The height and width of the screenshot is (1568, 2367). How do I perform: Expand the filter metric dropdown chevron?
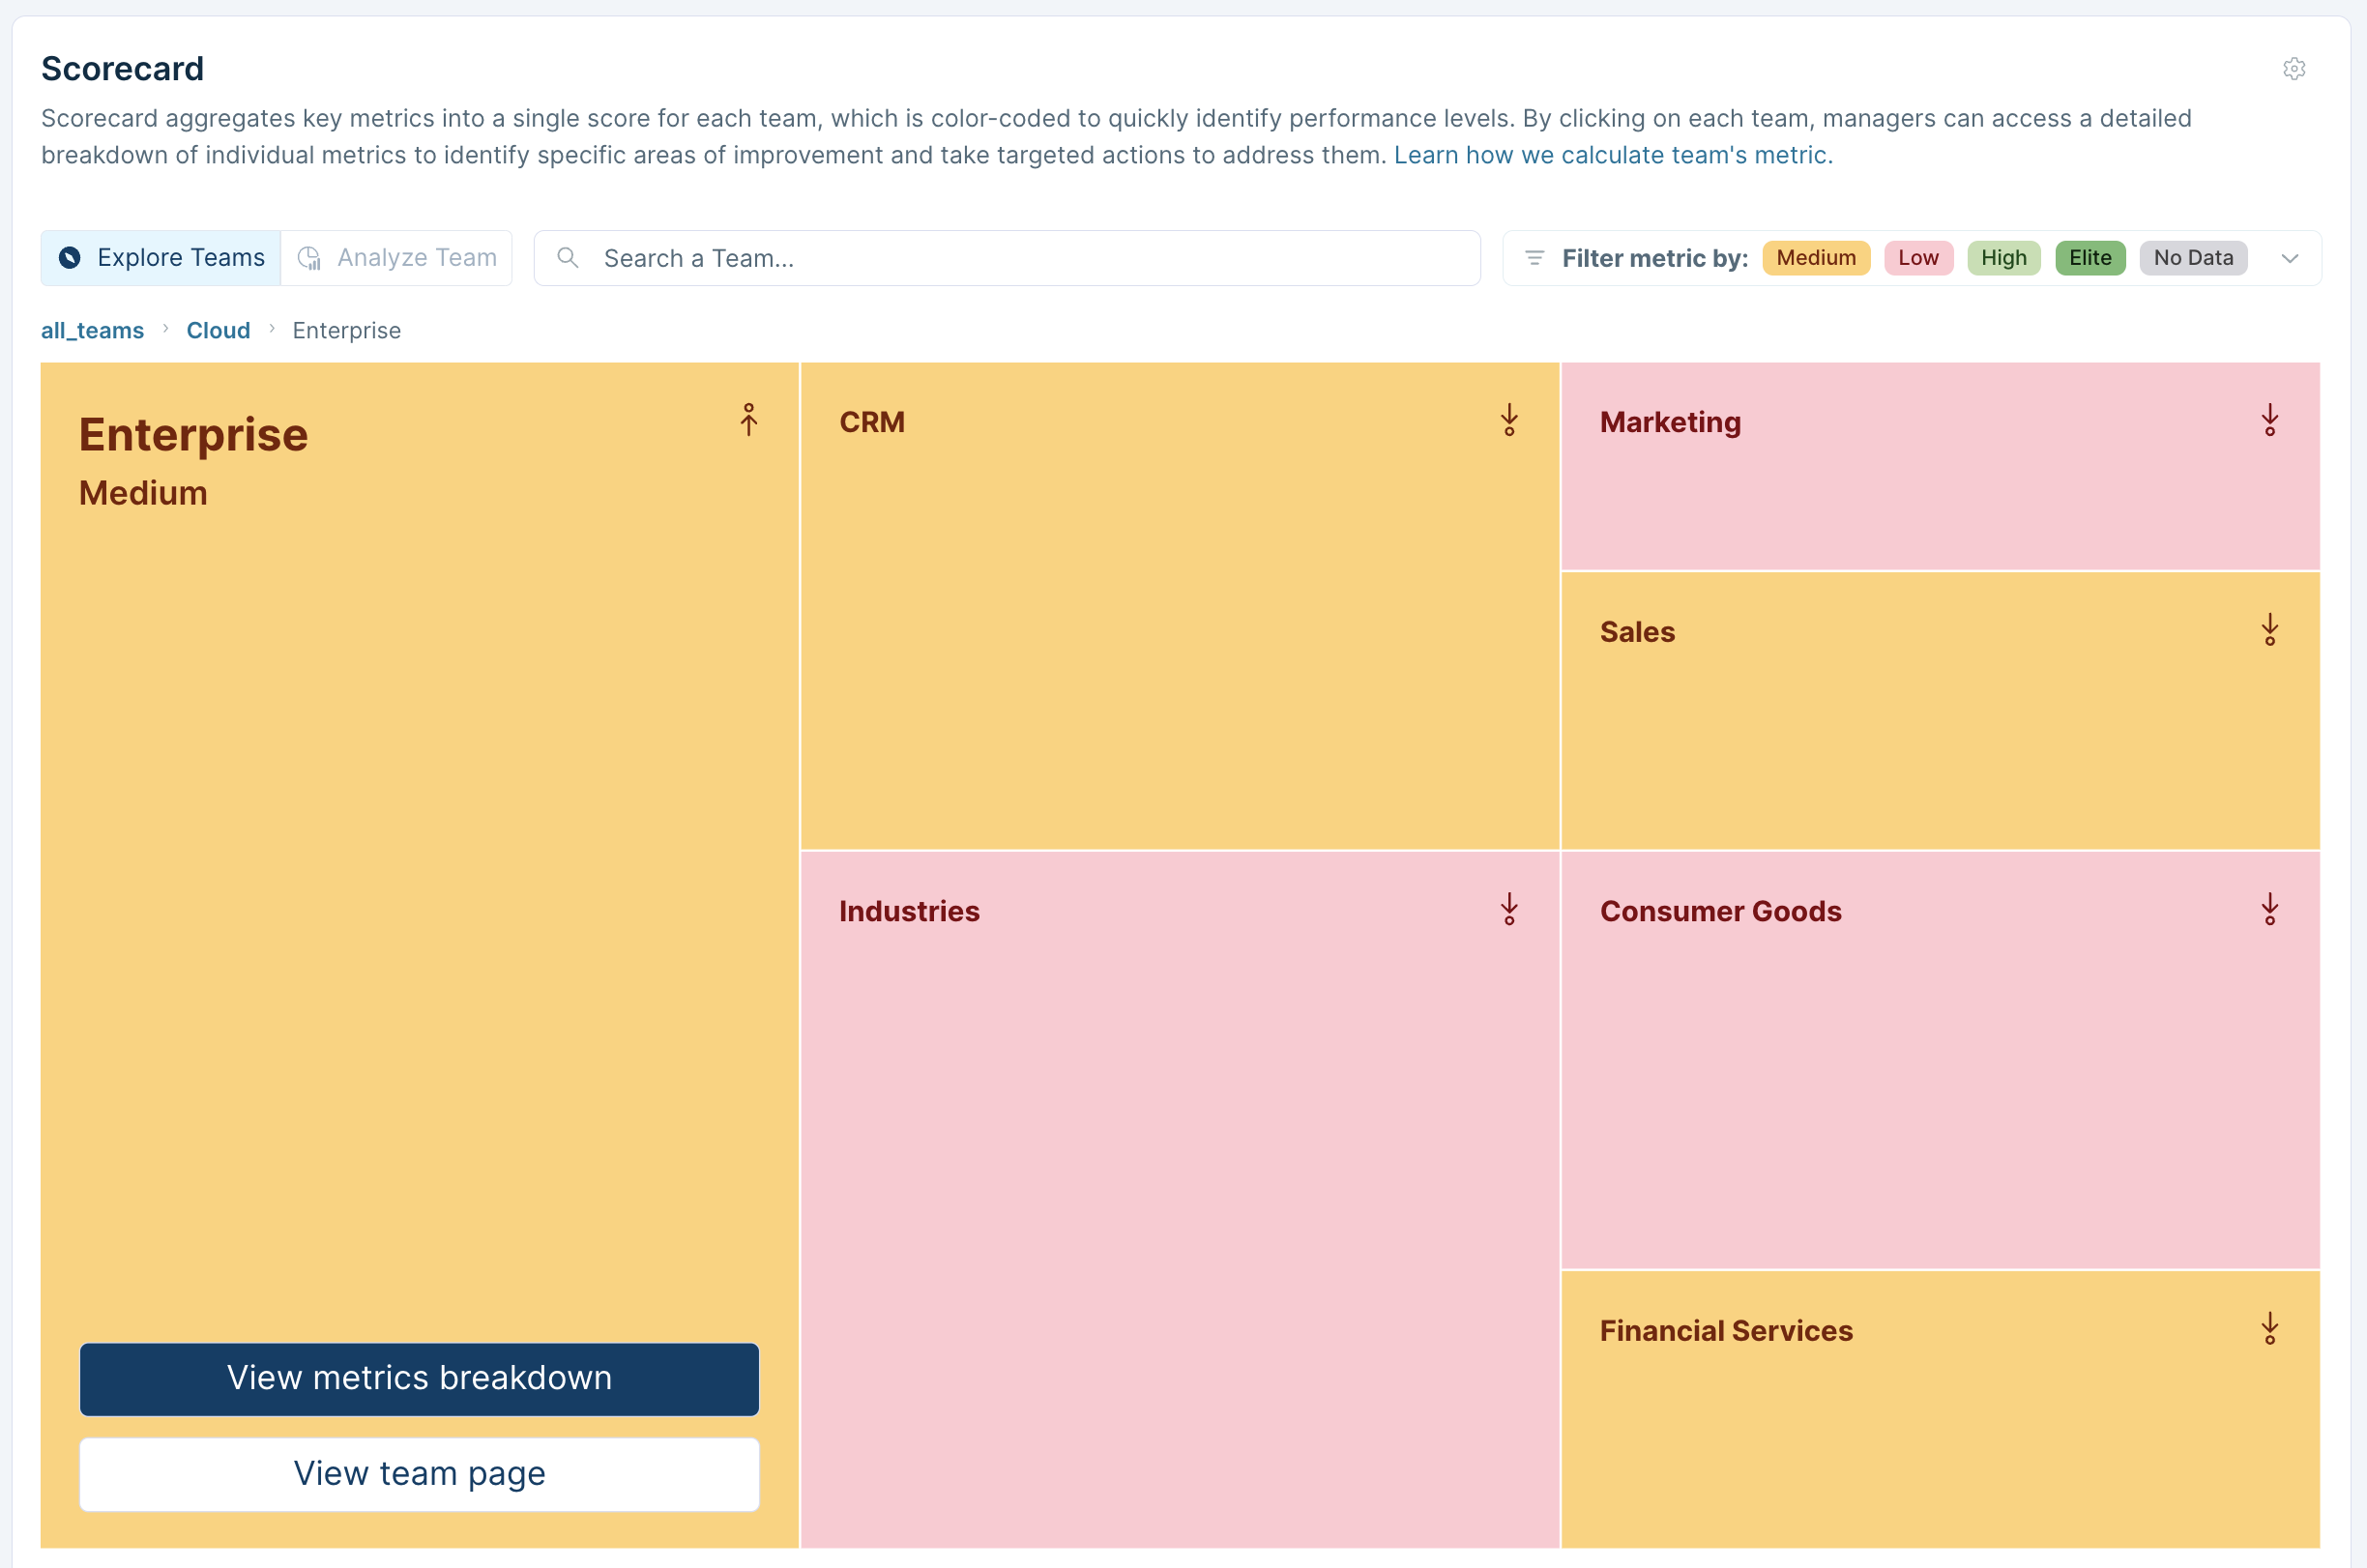click(x=2289, y=259)
